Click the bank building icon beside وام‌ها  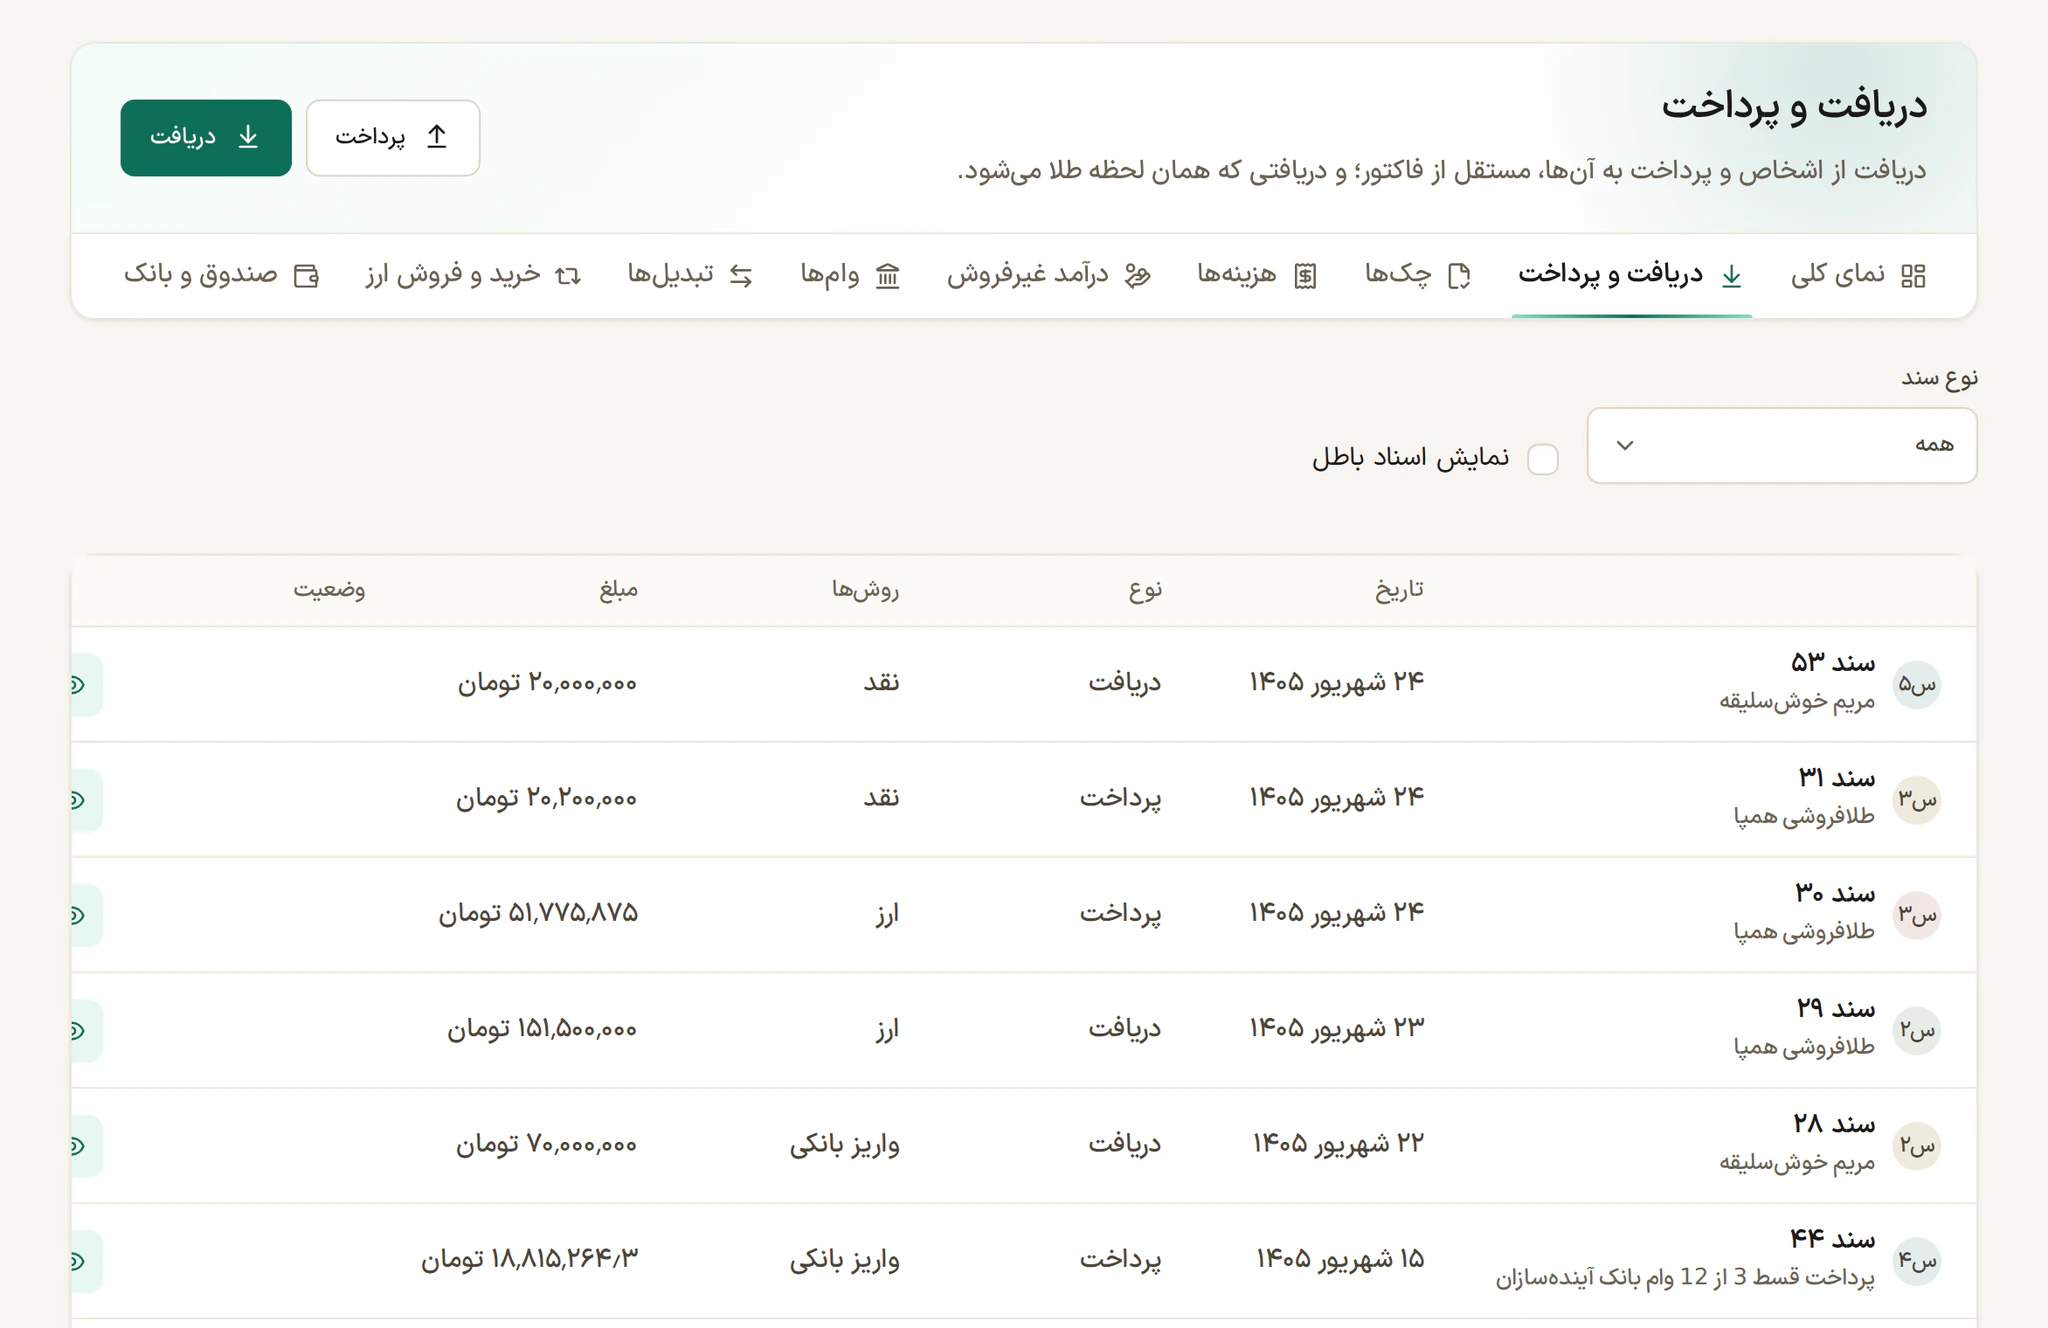click(888, 276)
